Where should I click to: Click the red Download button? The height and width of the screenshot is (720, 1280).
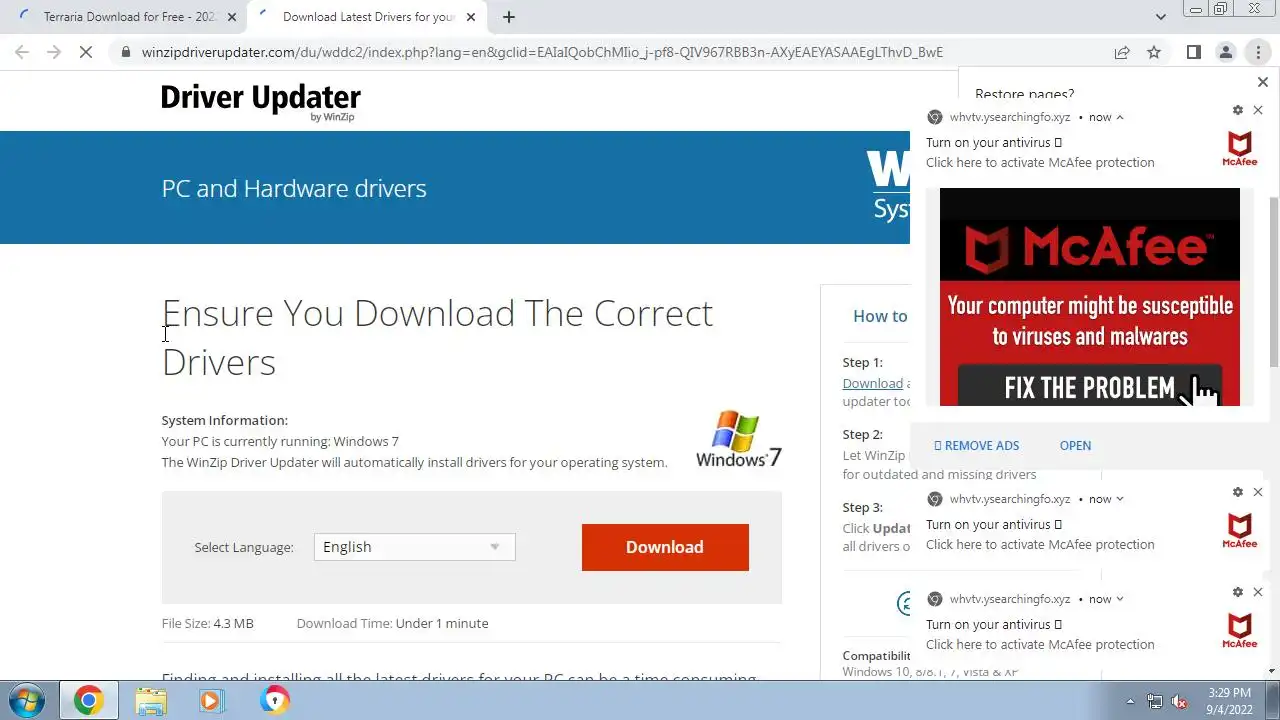tap(665, 547)
